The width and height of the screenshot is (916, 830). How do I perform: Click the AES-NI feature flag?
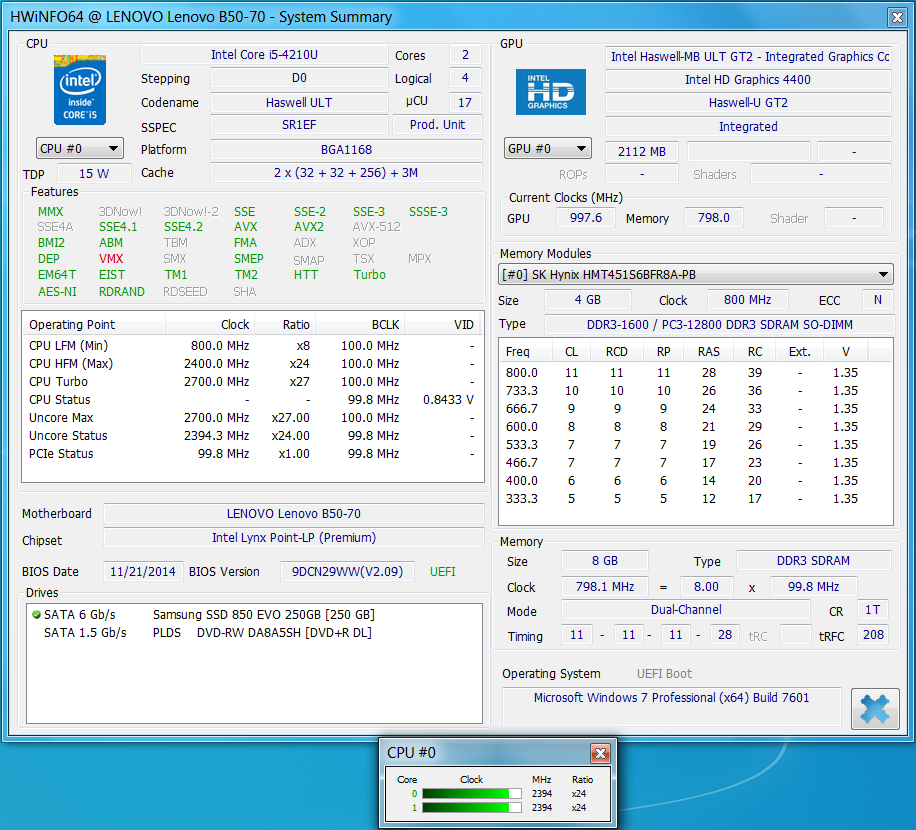point(57,291)
